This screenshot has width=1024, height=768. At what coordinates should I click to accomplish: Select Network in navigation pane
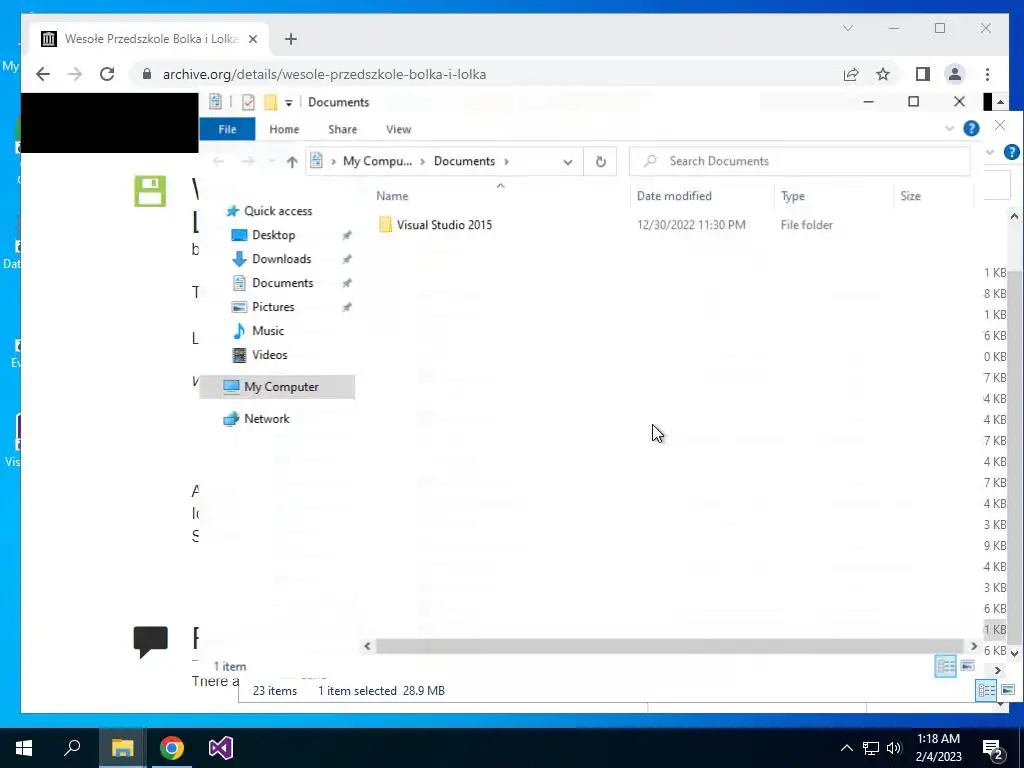pos(257,419)
